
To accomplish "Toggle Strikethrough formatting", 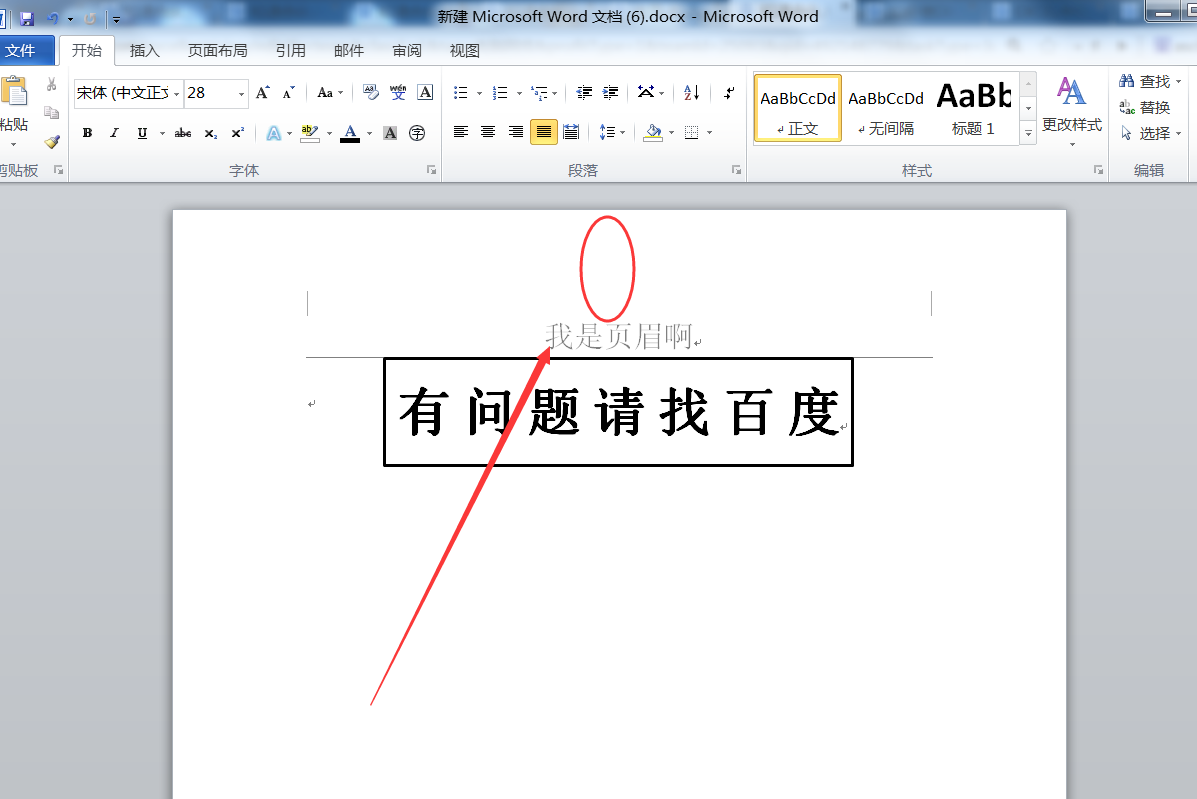I will [183, 134].
